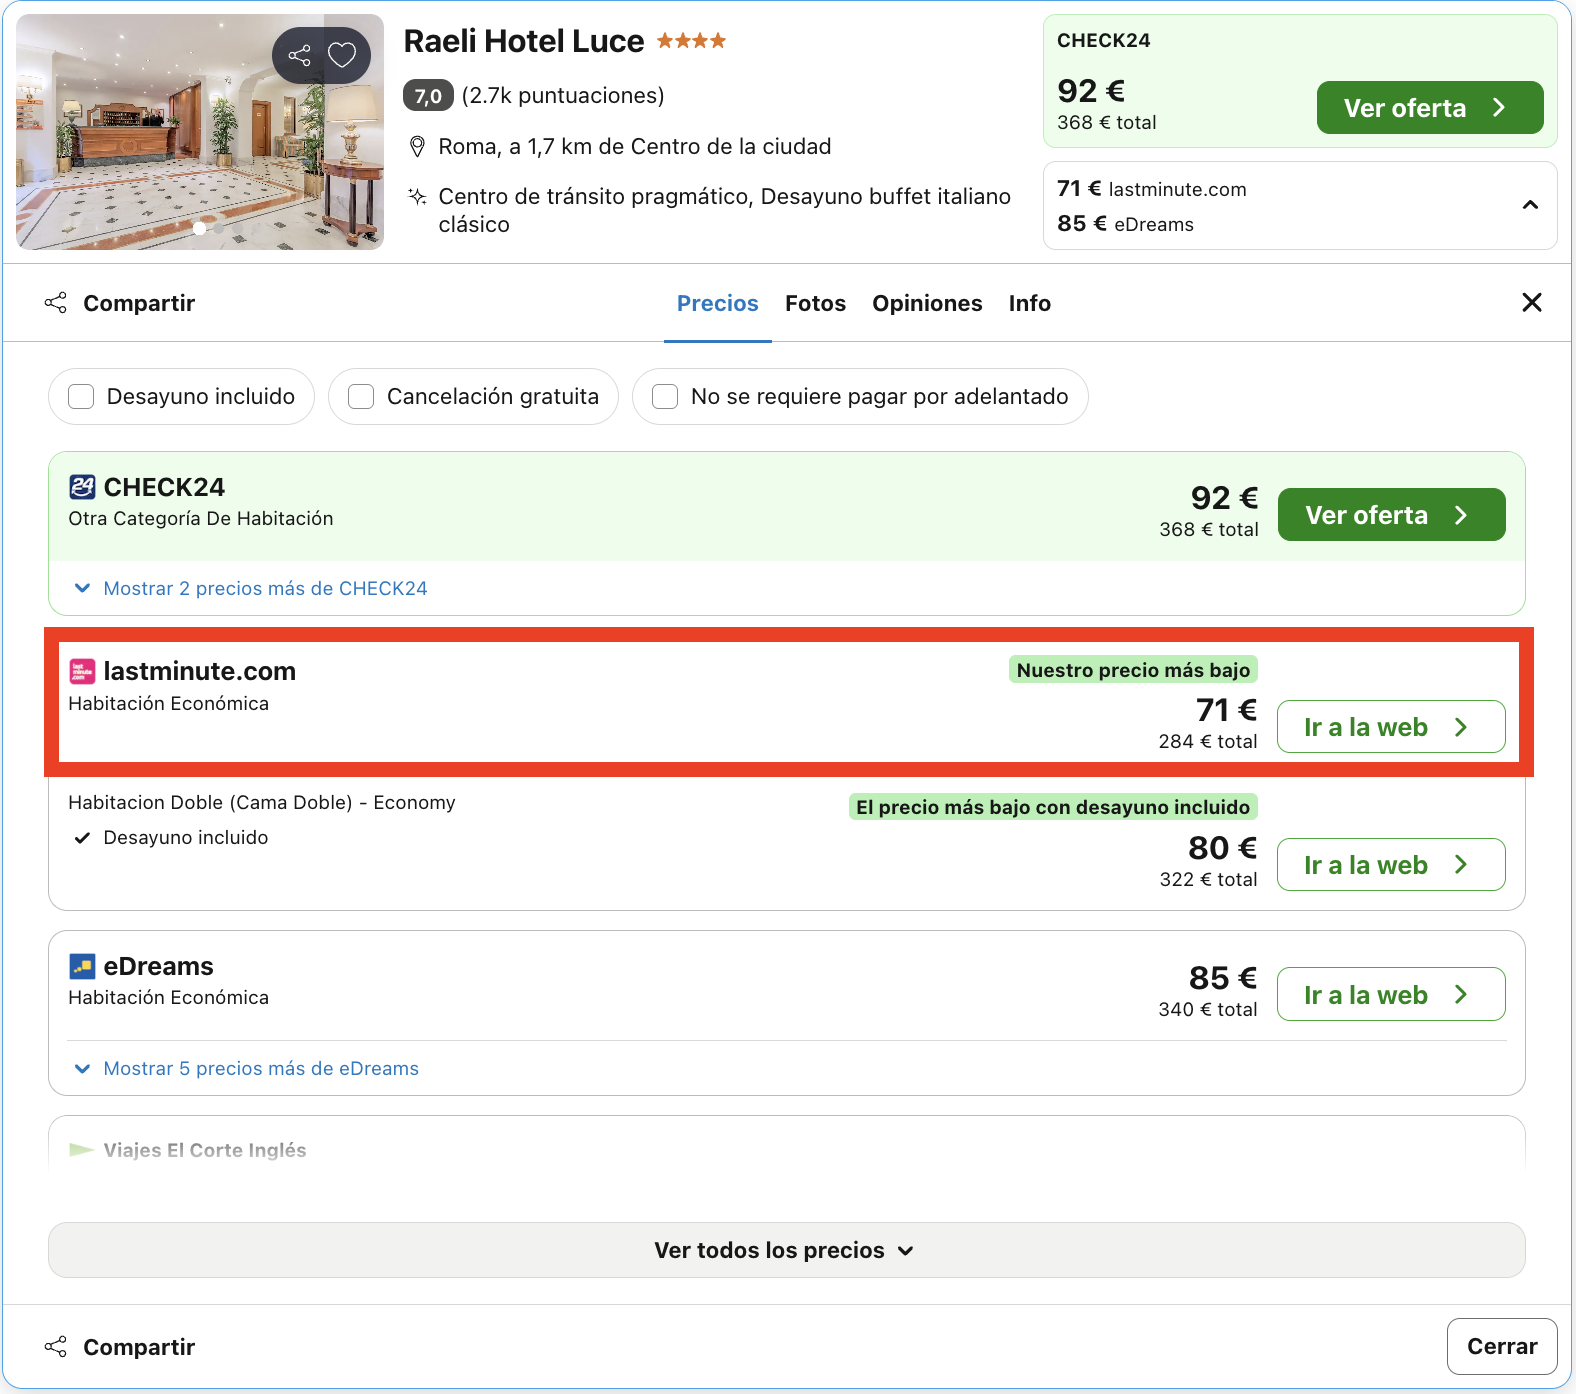Screen dimensions: 1576x1394
Task: Save hotel with the heart icon
Action: coord(342,55)
